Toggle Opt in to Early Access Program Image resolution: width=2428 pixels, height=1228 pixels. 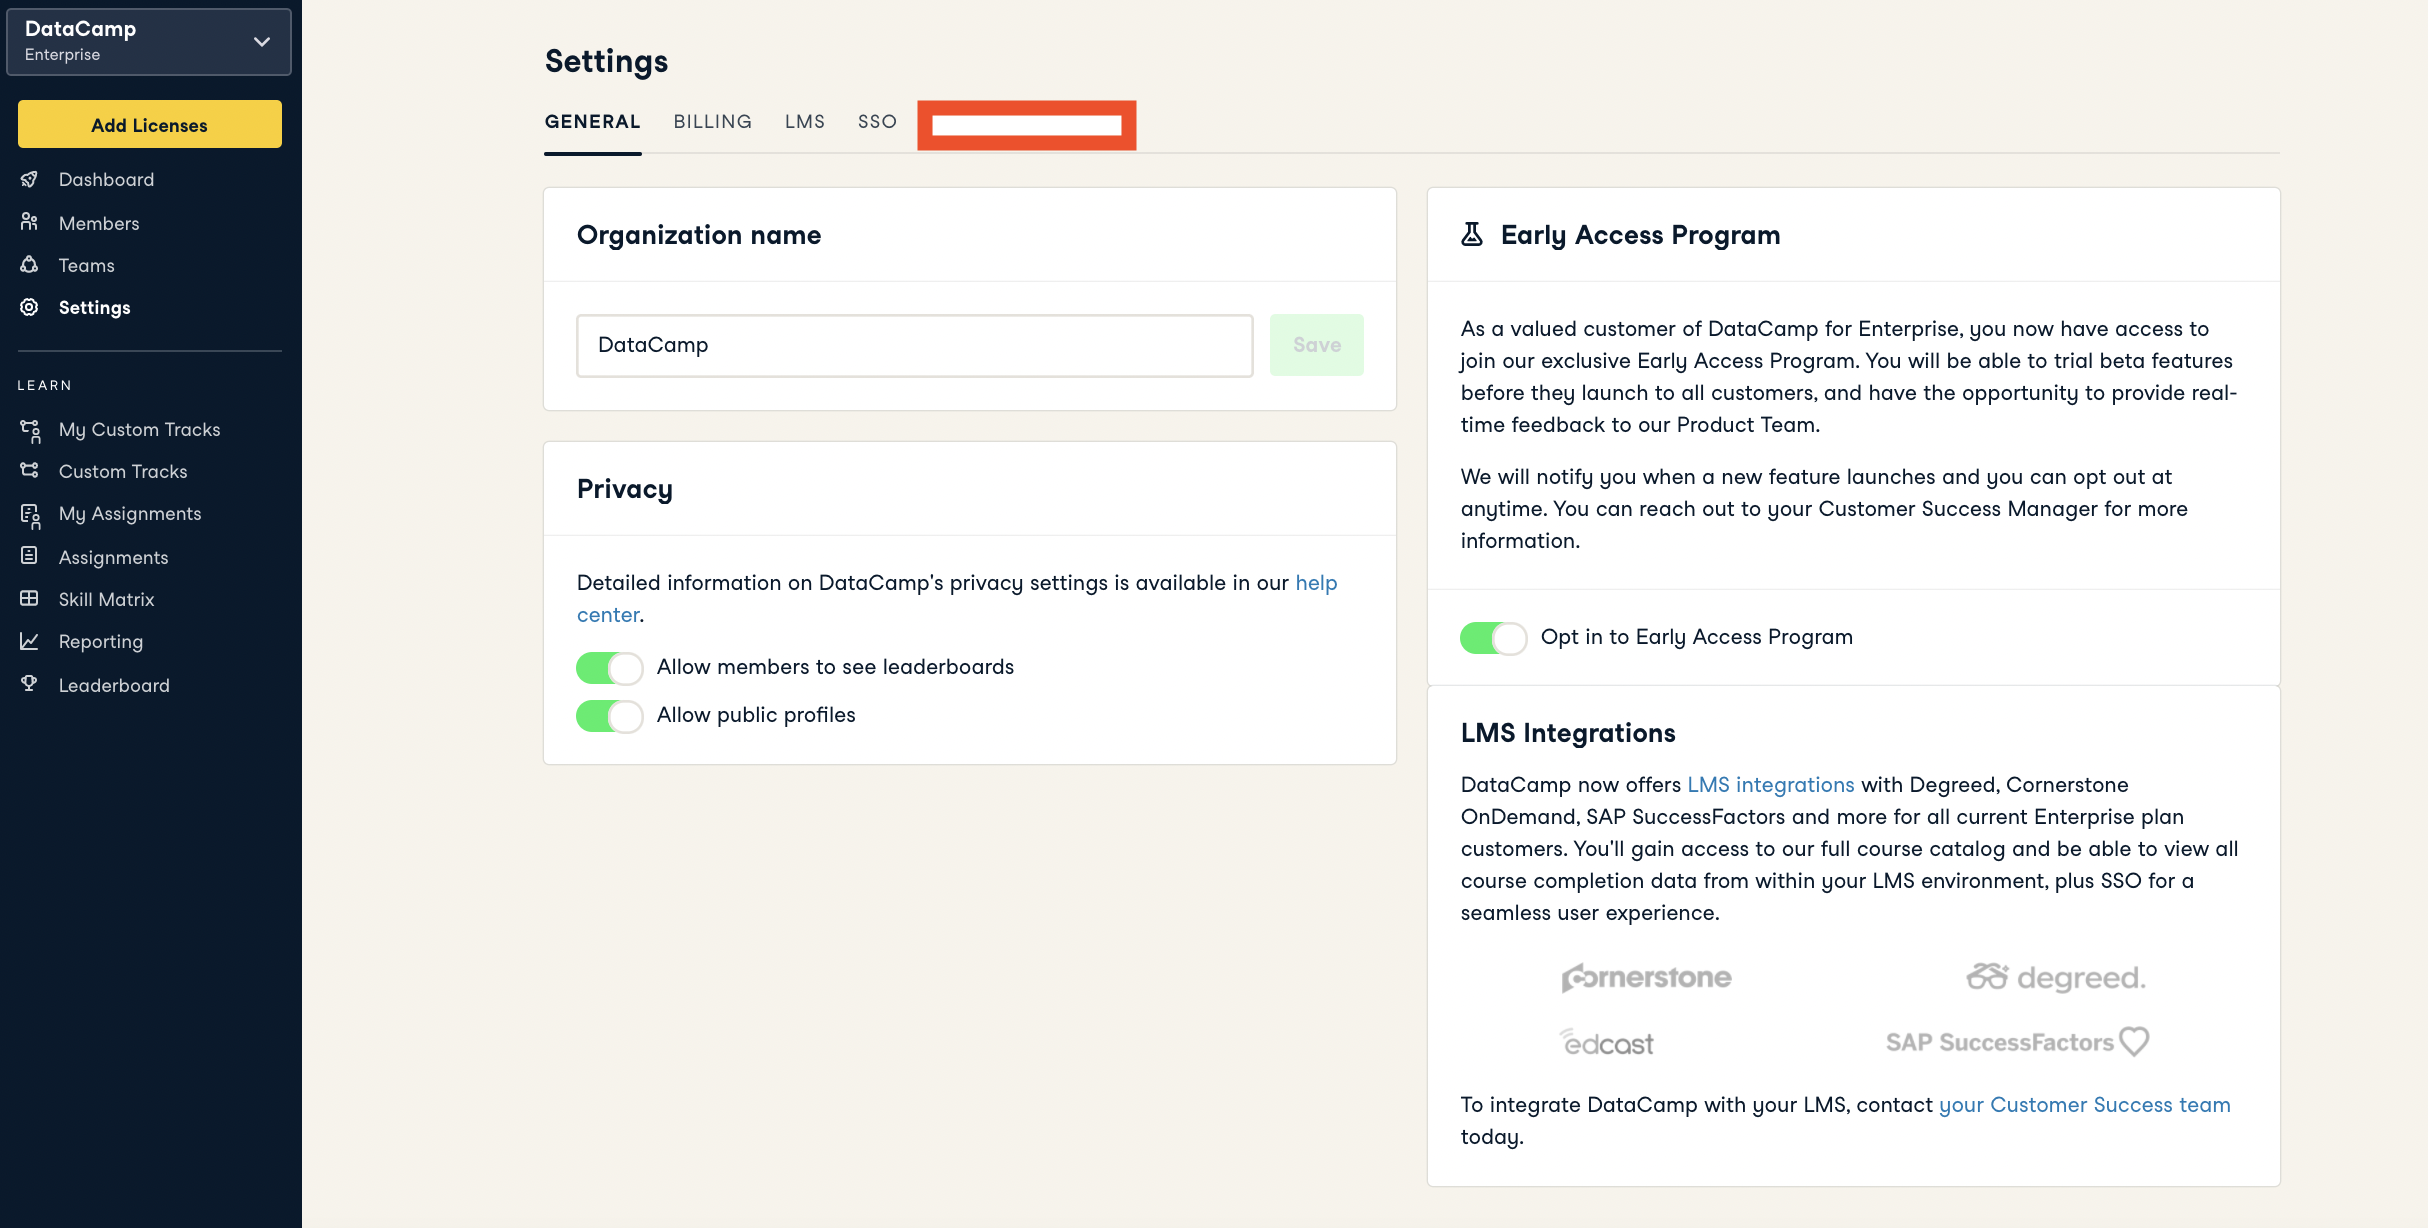pos(1493,637)
